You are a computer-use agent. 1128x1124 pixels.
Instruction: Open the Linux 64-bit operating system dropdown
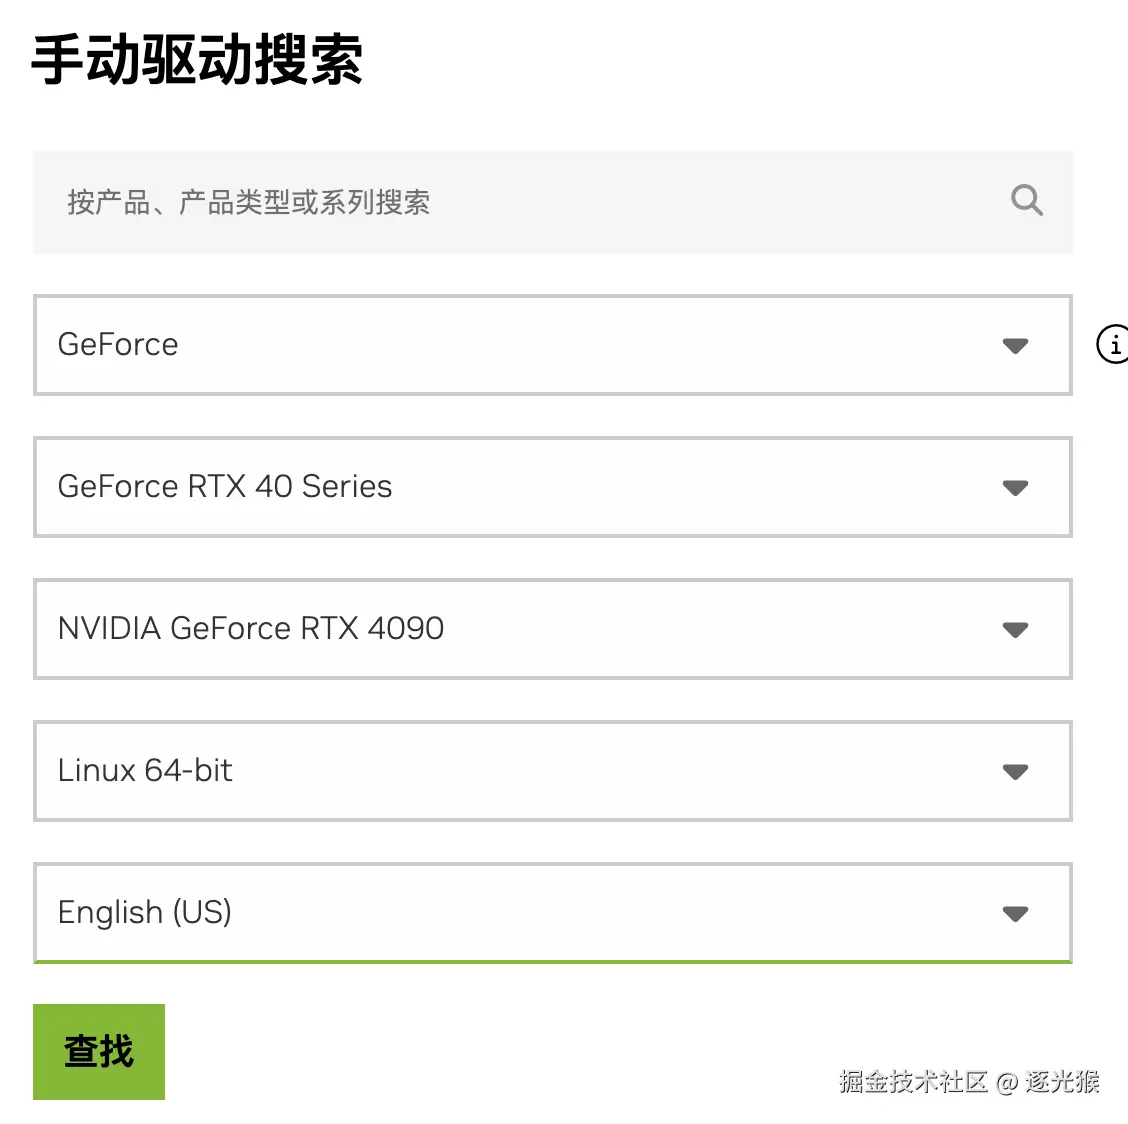552,771
